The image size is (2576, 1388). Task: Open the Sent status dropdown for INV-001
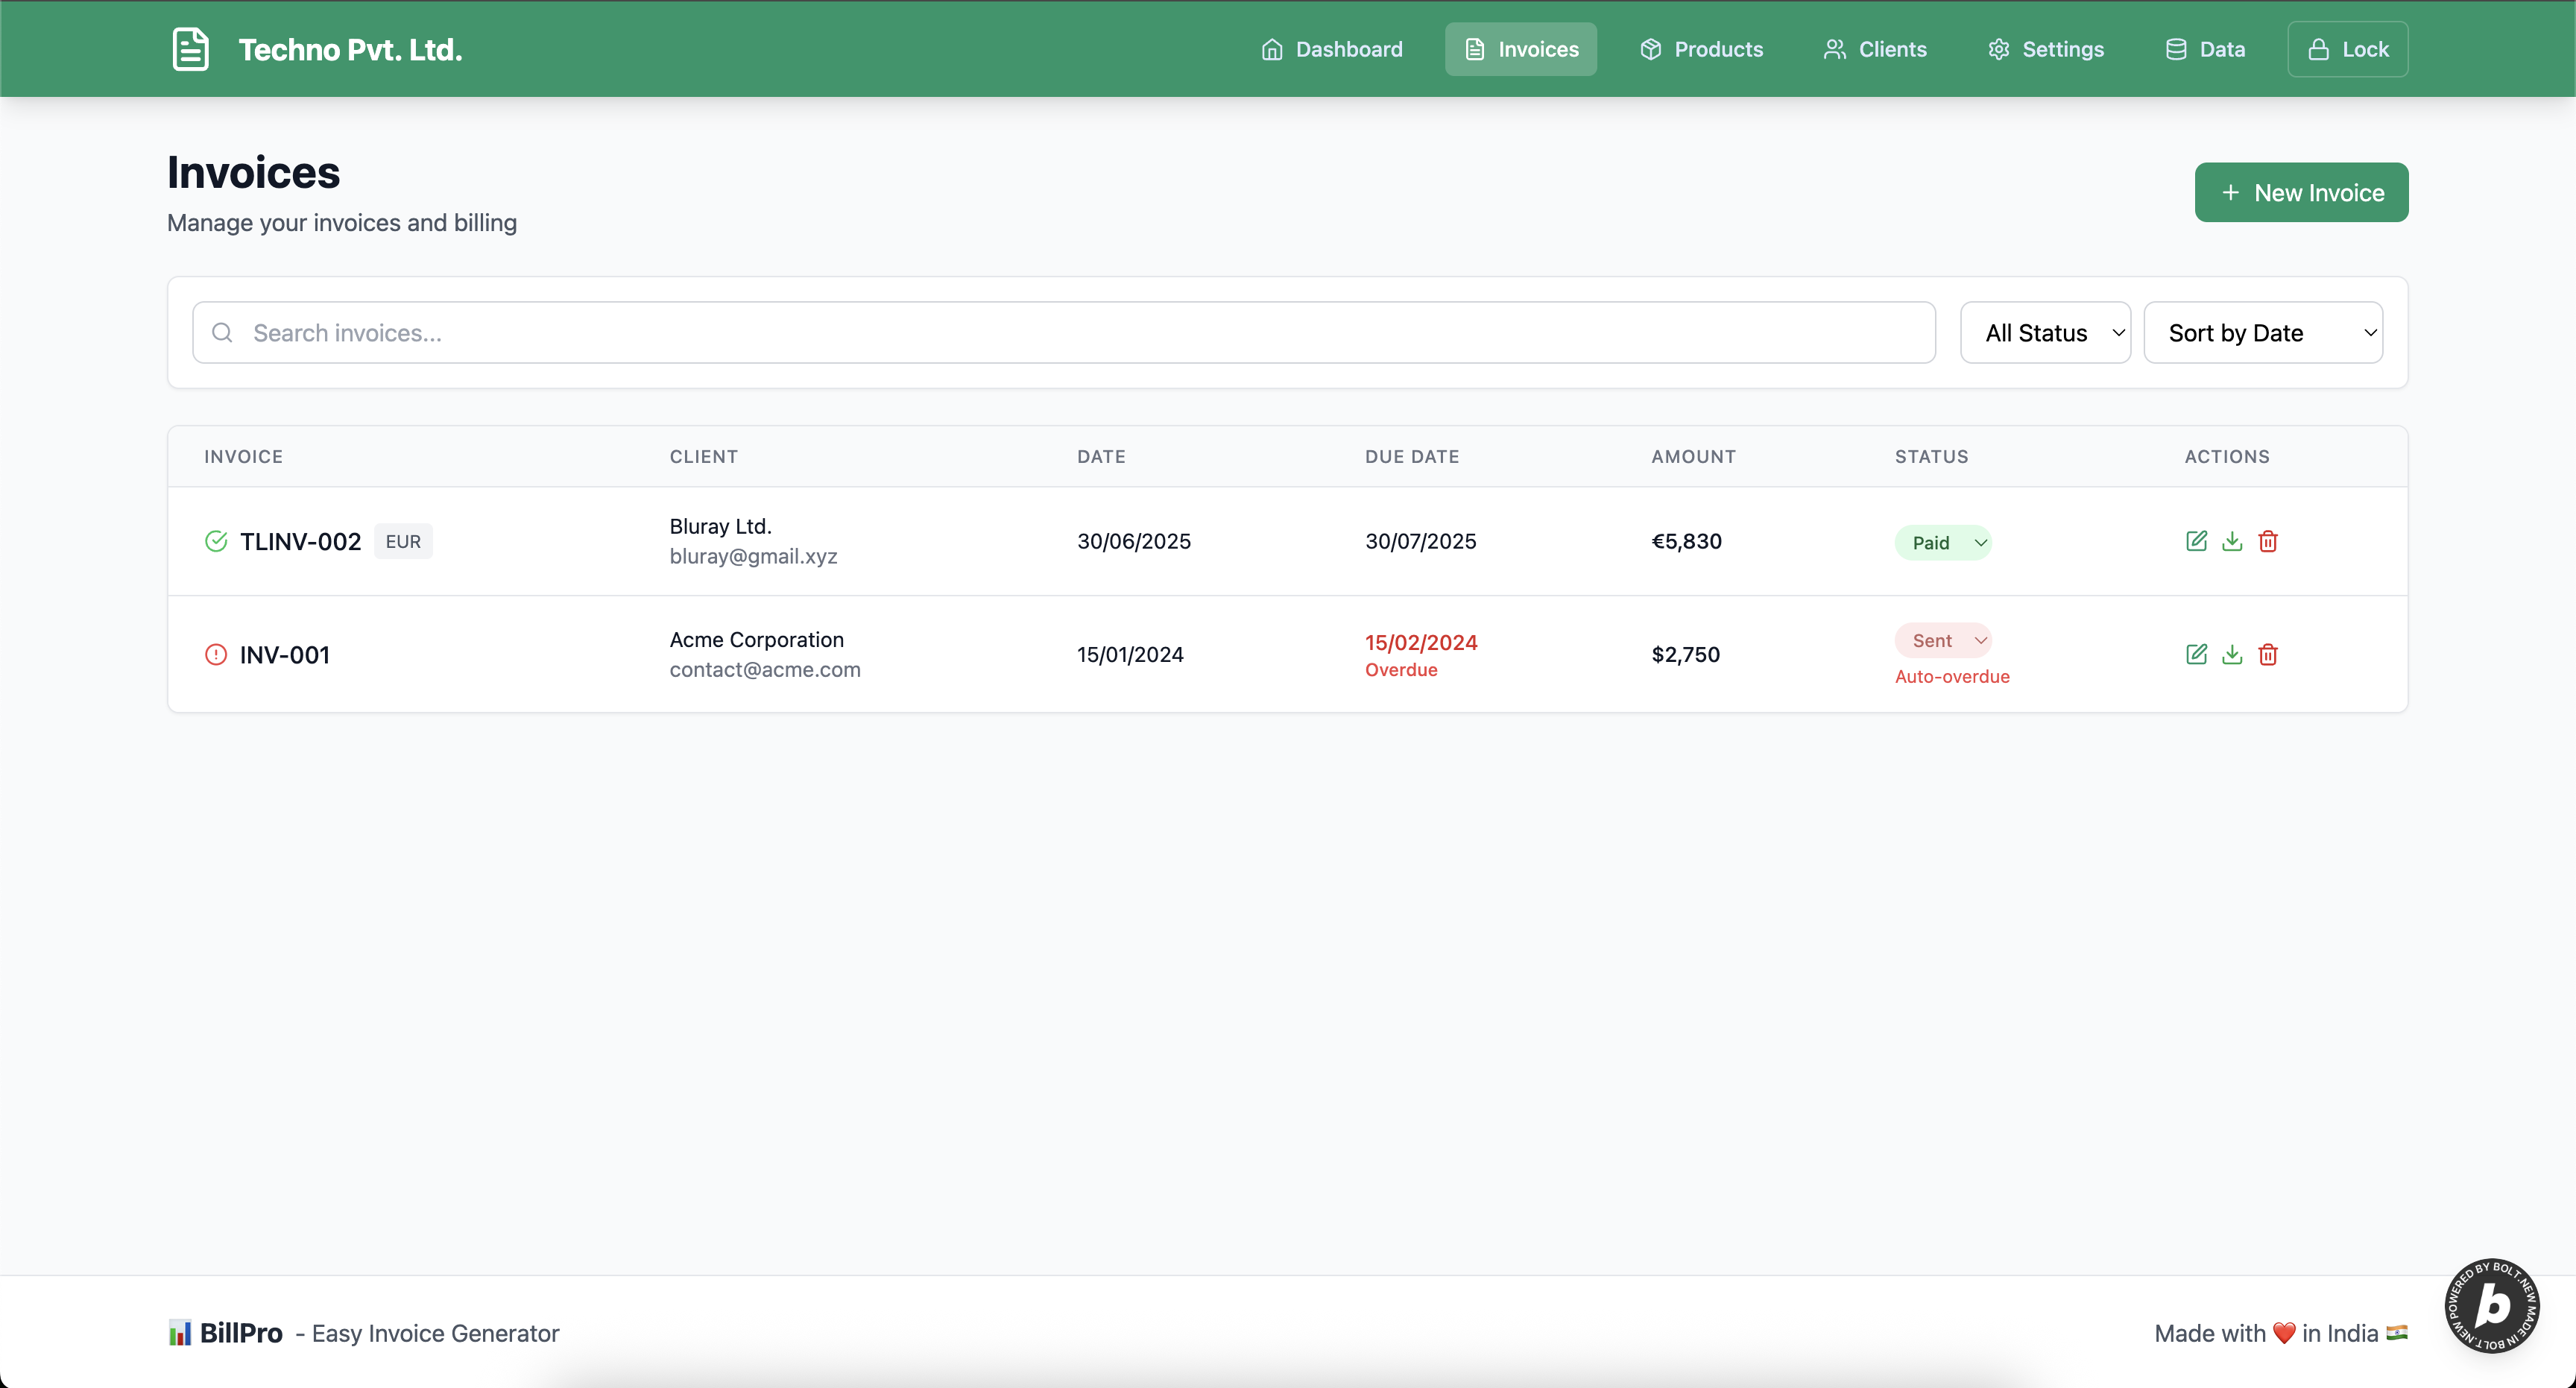tap(1943, 640)
